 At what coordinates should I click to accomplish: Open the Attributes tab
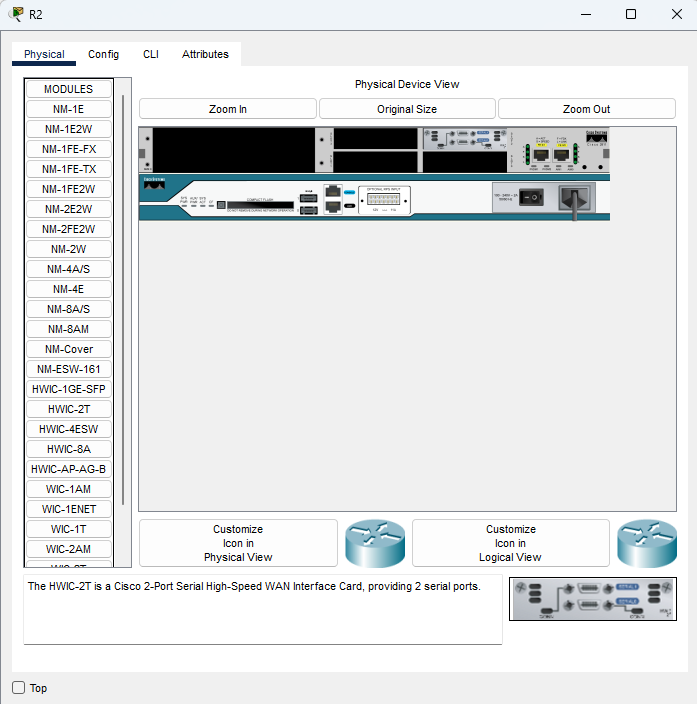pos(205,54)
